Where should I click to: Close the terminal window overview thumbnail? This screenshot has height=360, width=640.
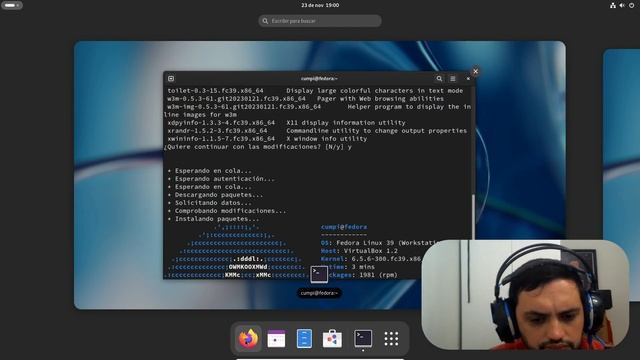coord(476,71)
